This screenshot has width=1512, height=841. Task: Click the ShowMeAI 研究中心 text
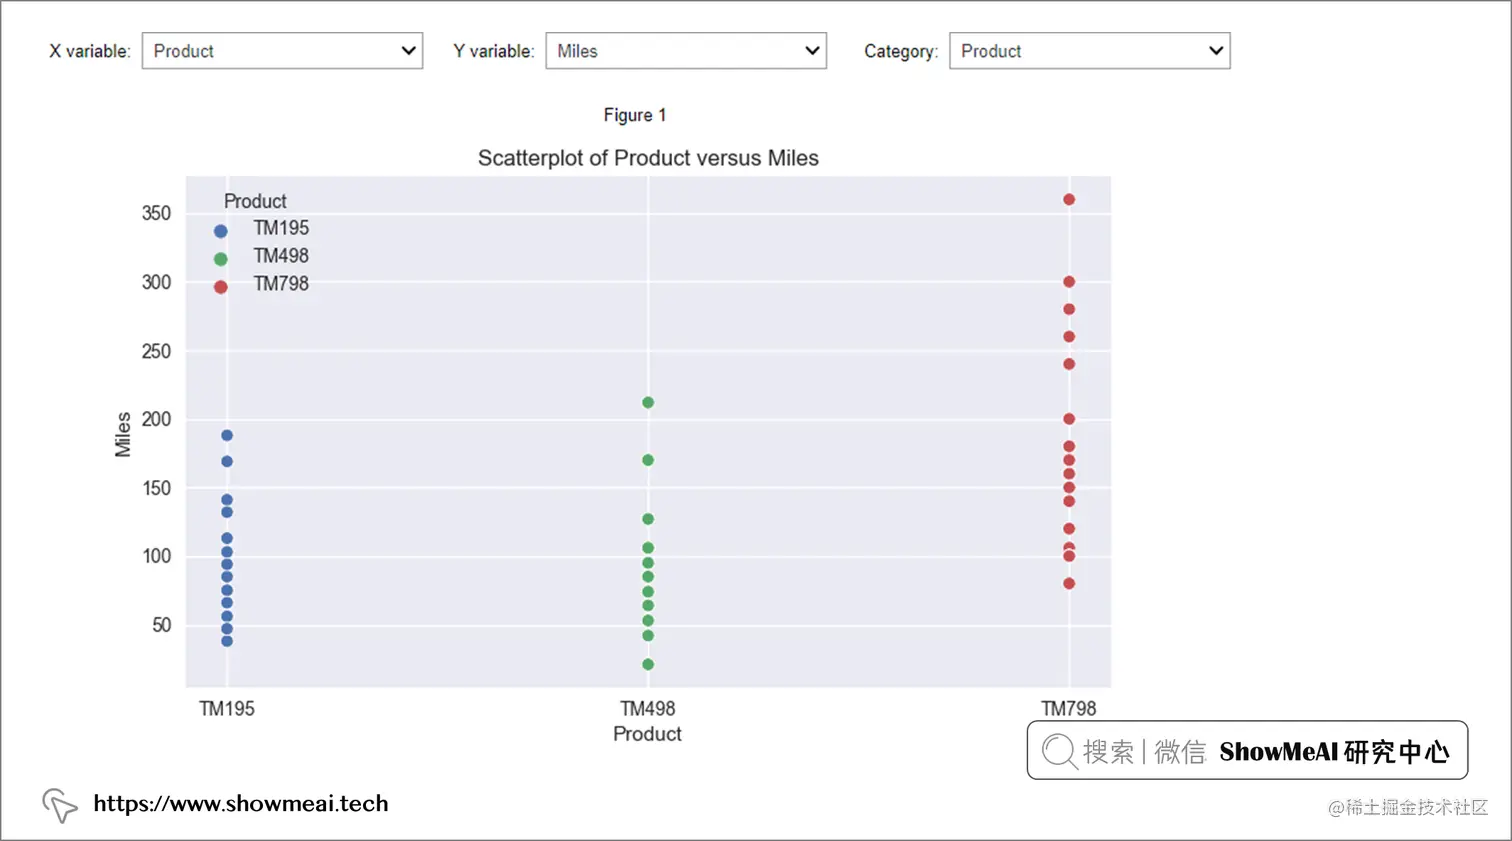click(1334, 752)
